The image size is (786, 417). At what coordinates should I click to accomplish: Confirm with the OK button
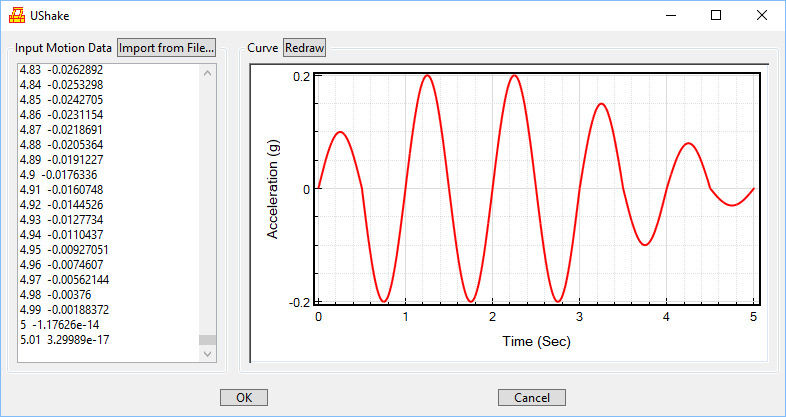(x=244, y=397)
